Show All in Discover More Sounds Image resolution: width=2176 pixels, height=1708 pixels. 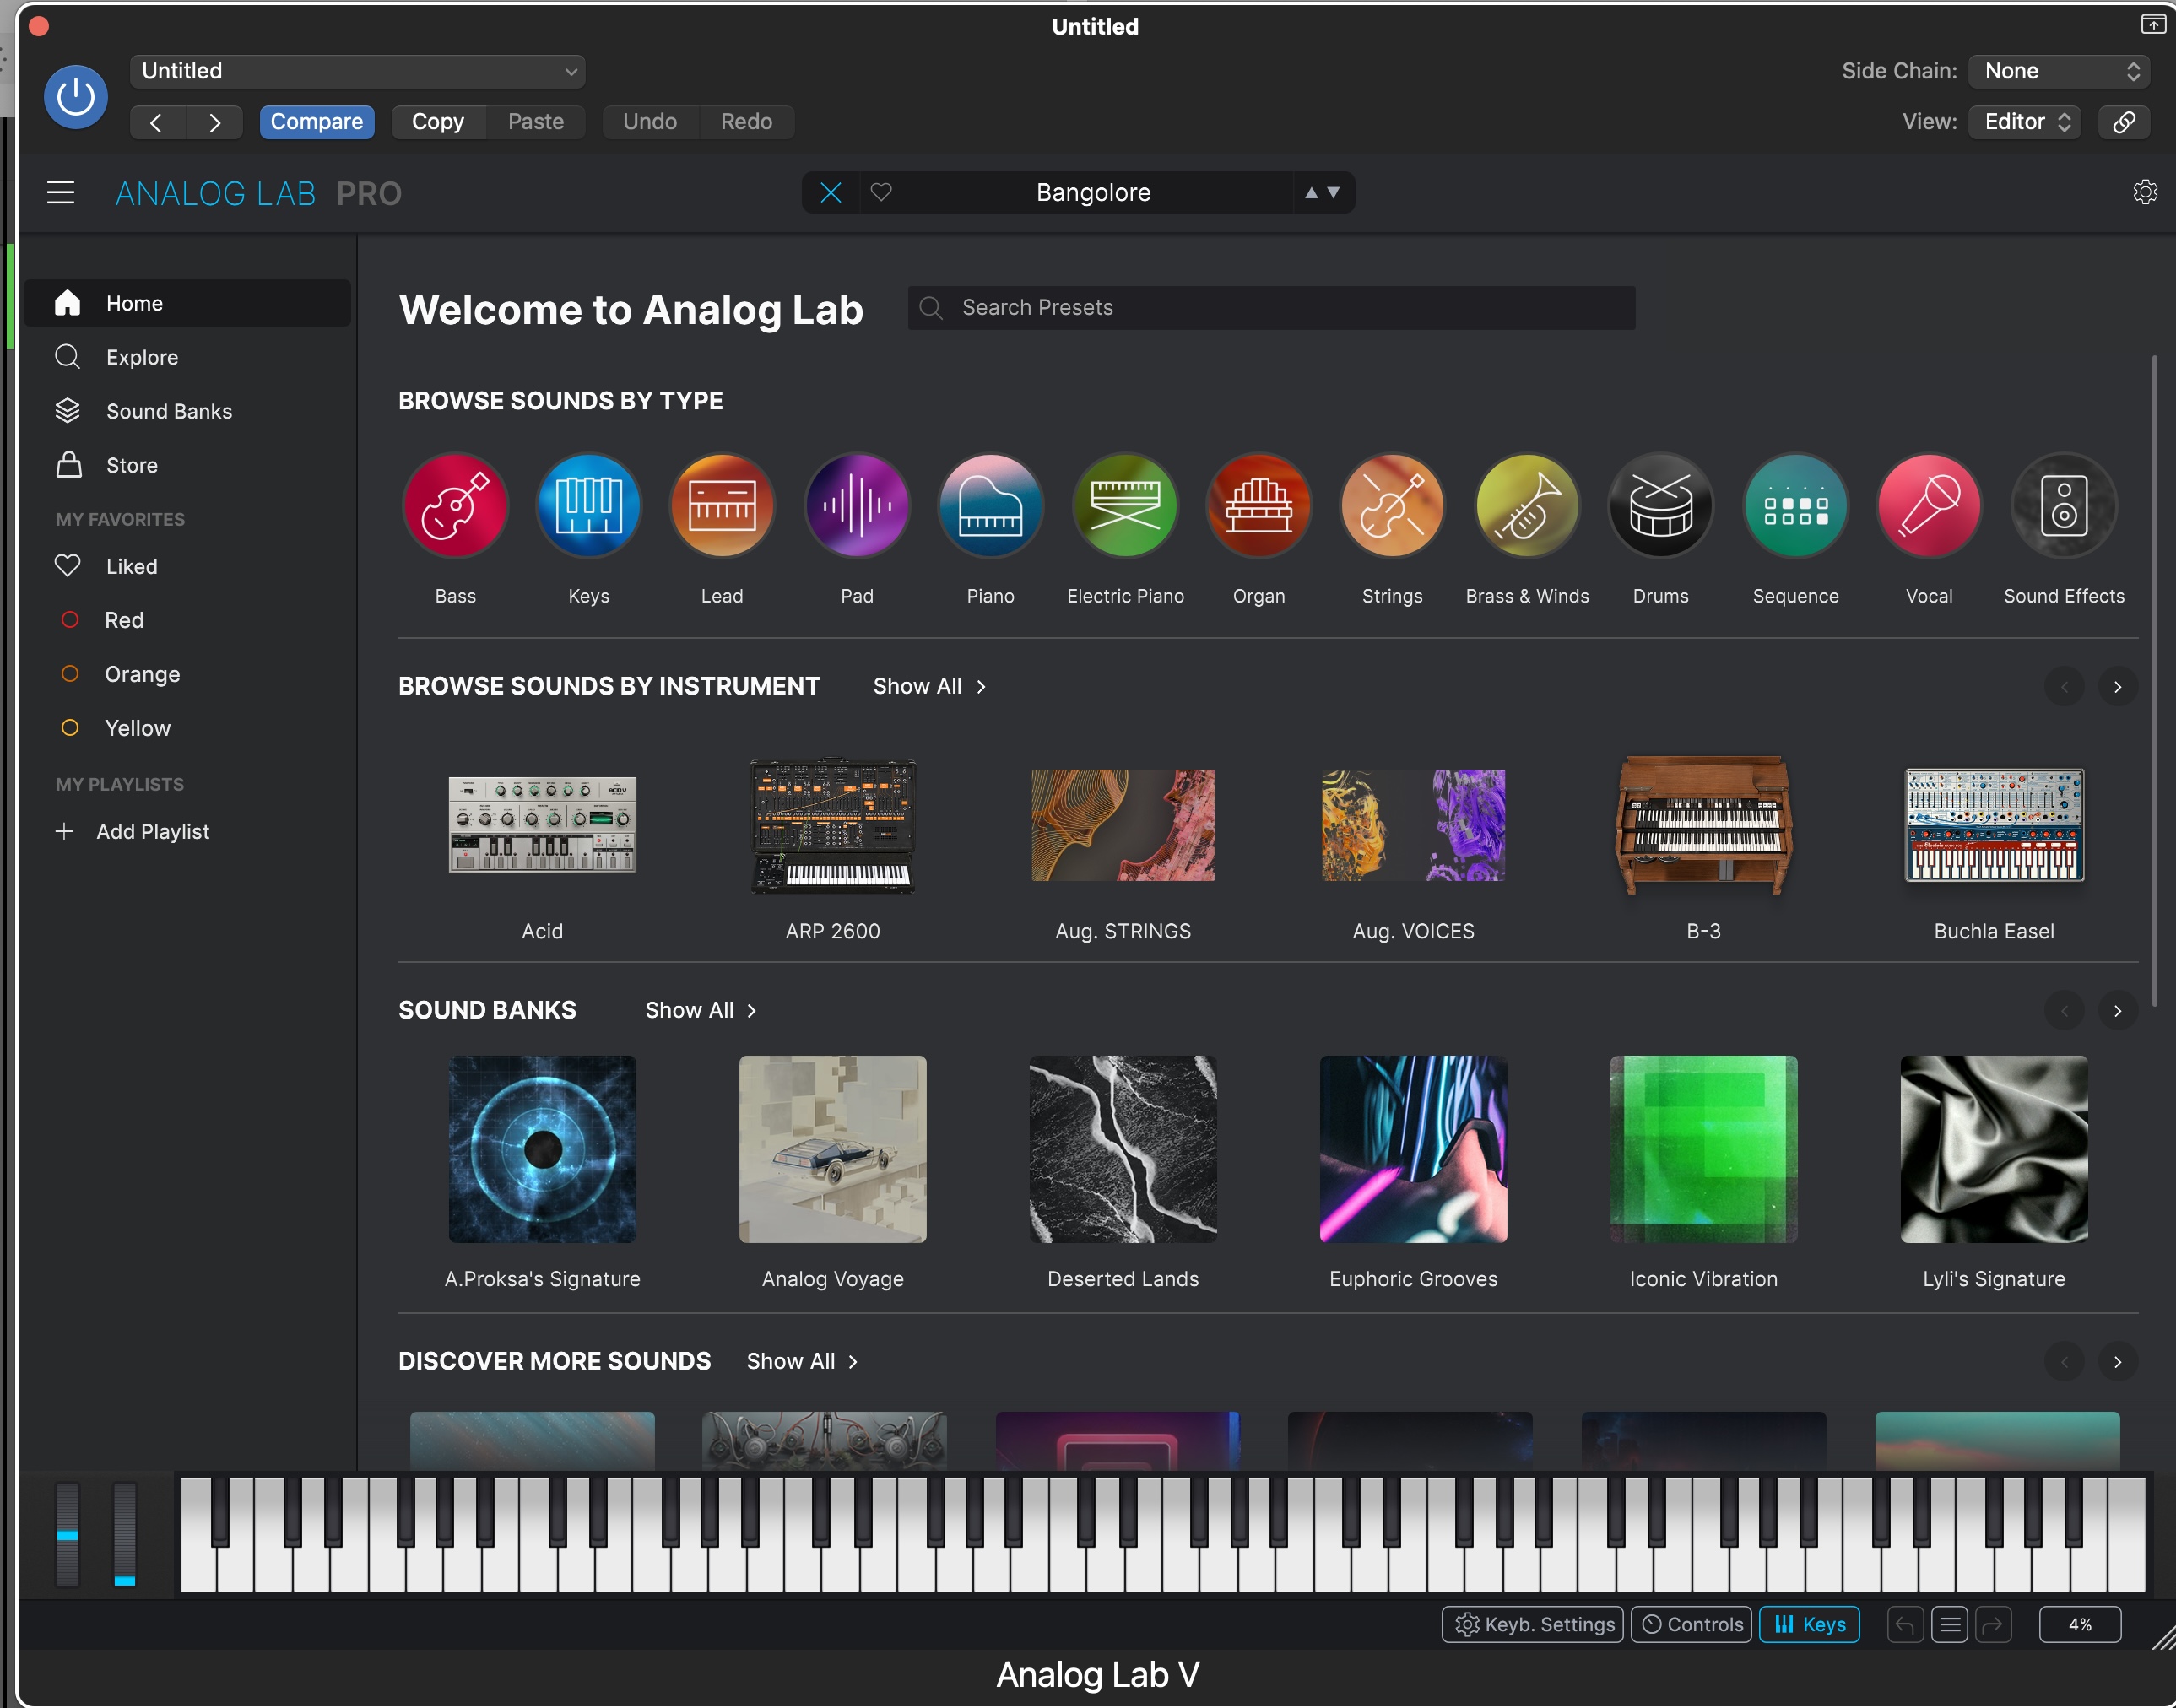(802, 1361)
